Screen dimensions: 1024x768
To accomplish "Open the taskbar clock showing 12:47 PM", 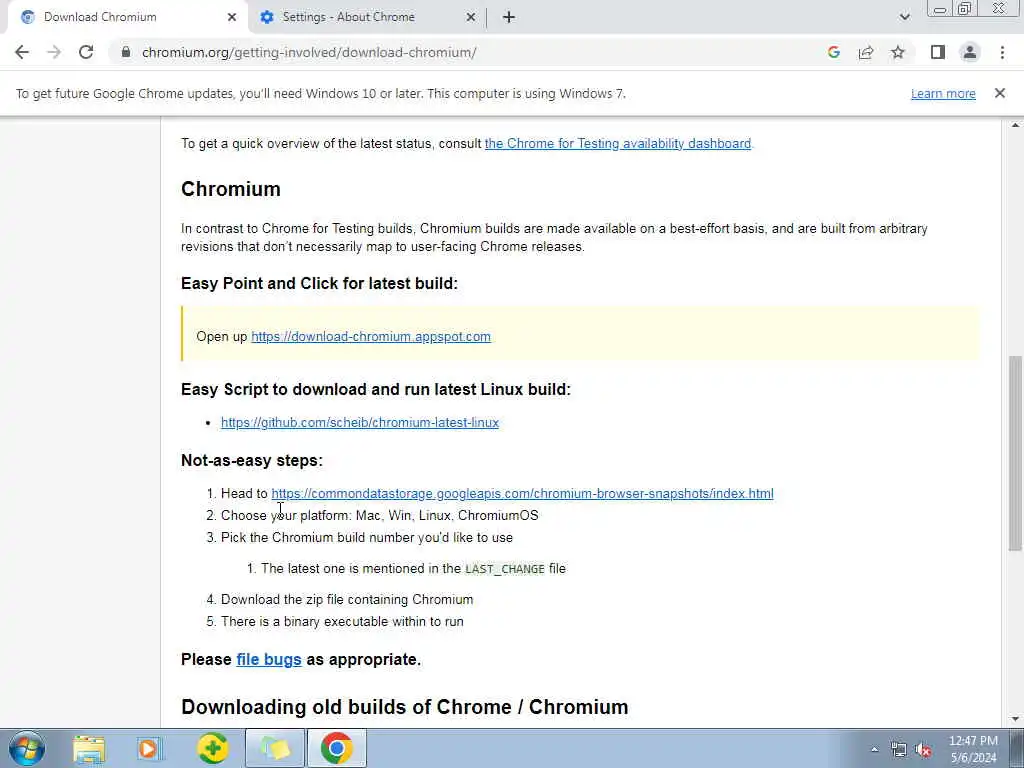I will tap(973, 749).
